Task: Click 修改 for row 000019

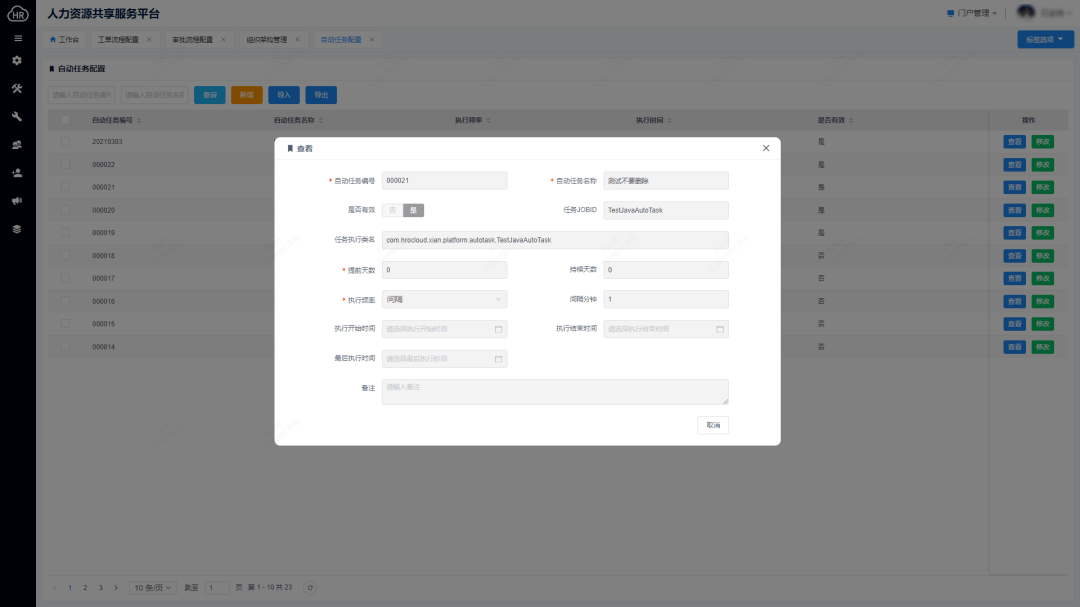Action: coord(1043,233)
